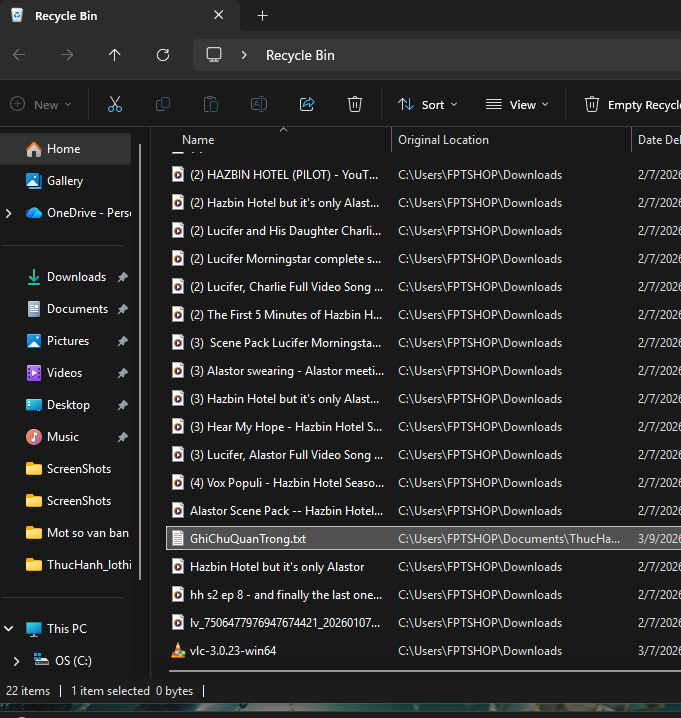Screen dimensions: 681x718
Task: Open Documents in the sidebar
Action: pyautogui.click(x=65, y=309)
